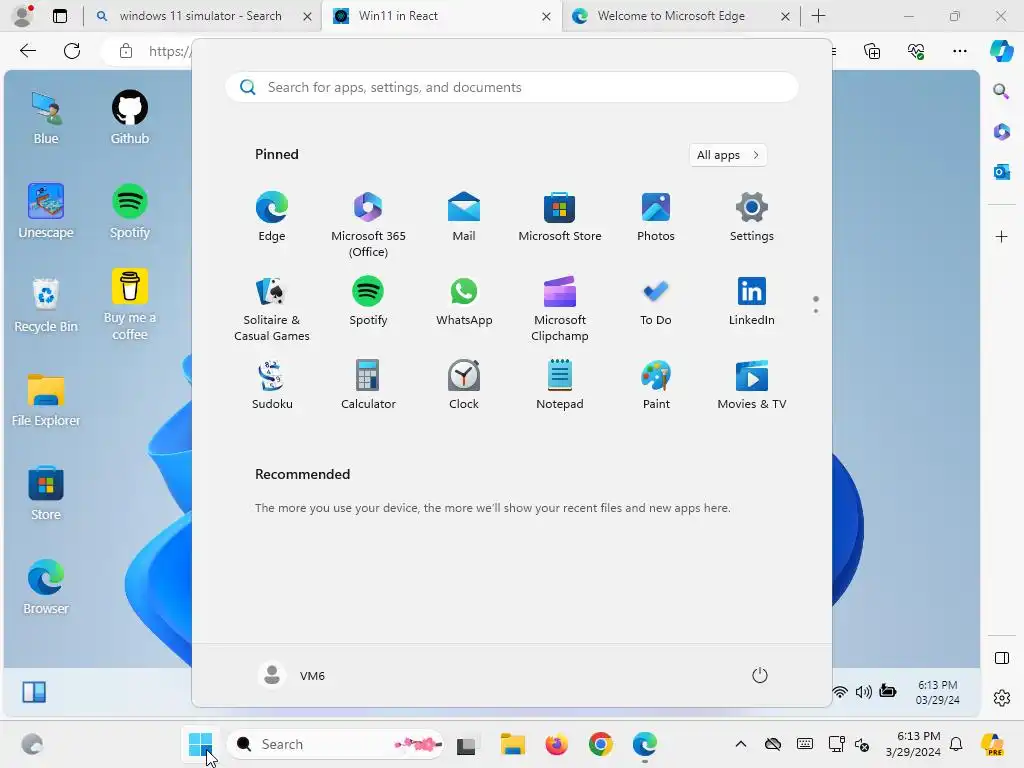Open Browser essentials heart icon
The height and width of the screenshot is (768, 1024).
tap(916, 51)
